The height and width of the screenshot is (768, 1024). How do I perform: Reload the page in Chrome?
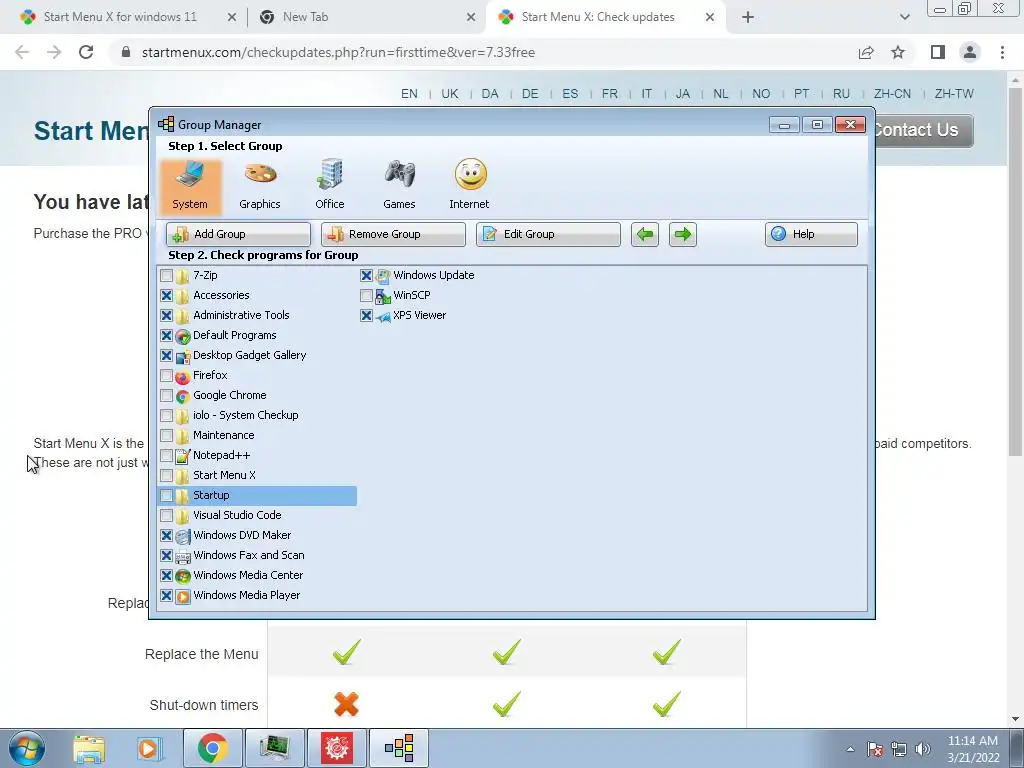coord(86,52)
